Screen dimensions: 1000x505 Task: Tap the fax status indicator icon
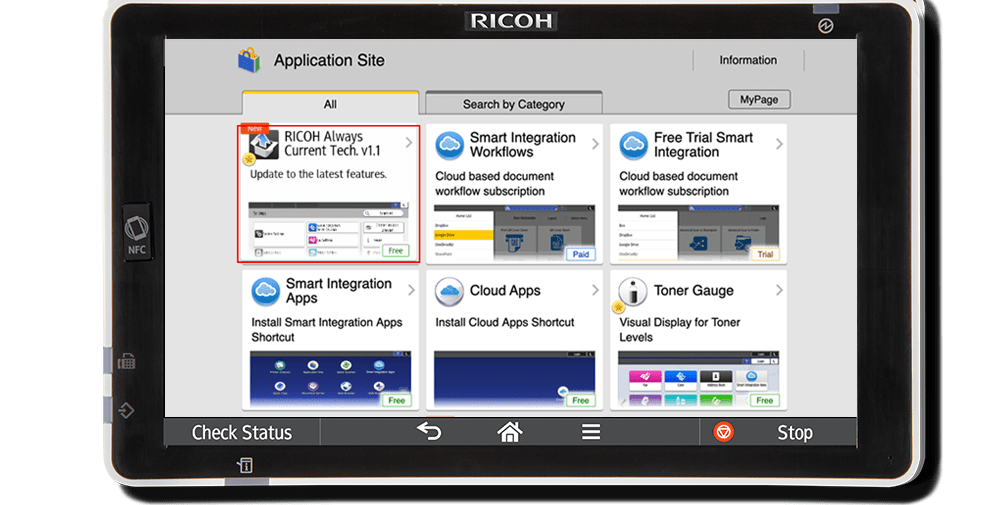tap(126, 362)
